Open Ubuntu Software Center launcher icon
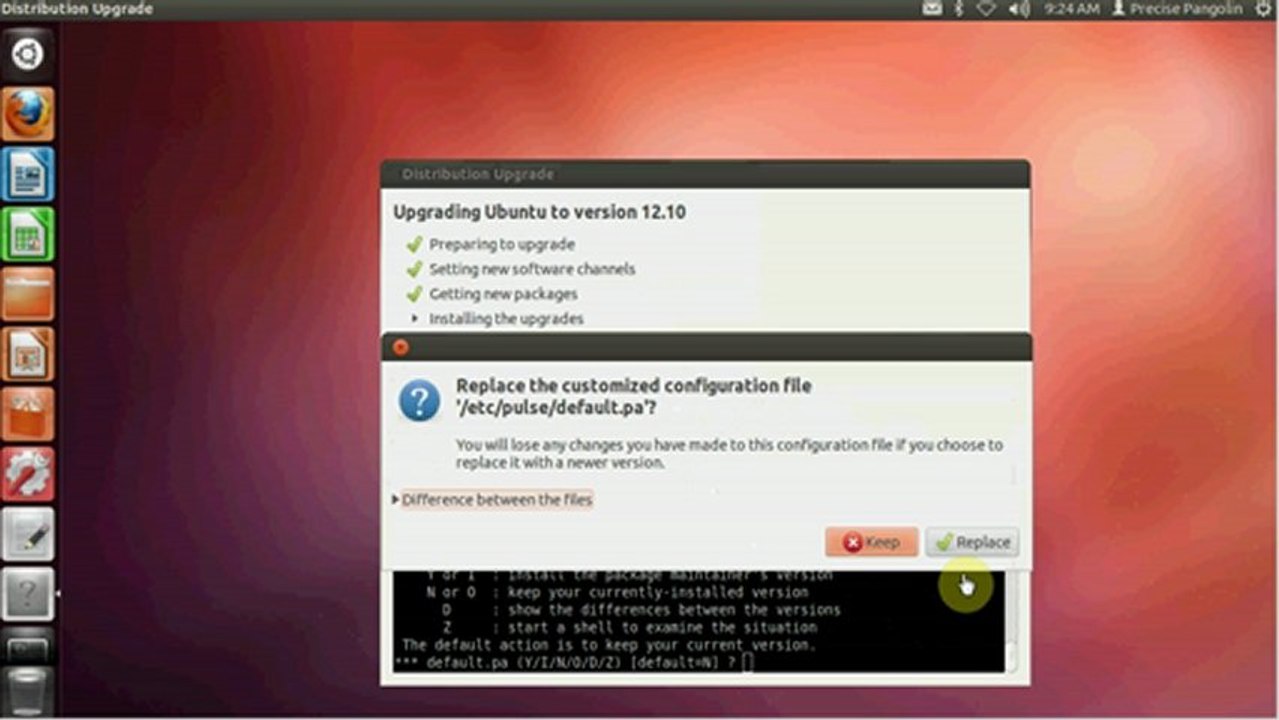 click(x=27, y=414)
